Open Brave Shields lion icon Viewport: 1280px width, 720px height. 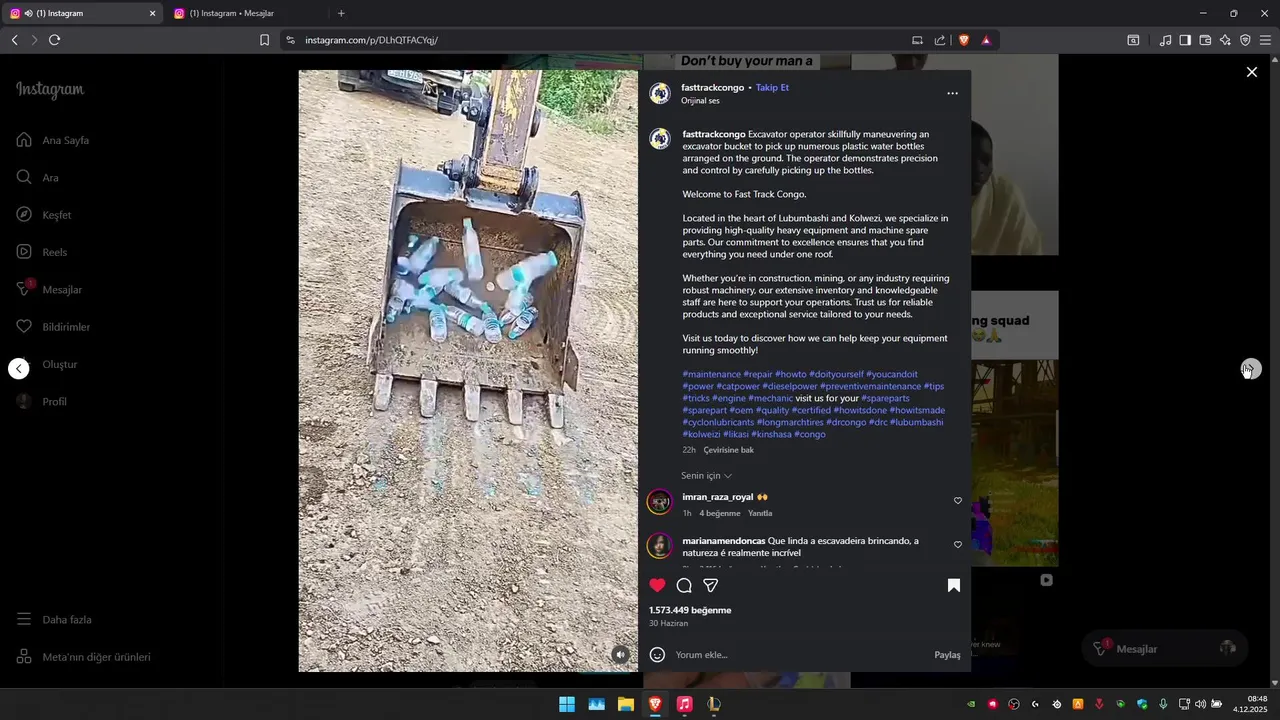pos(964,40)
